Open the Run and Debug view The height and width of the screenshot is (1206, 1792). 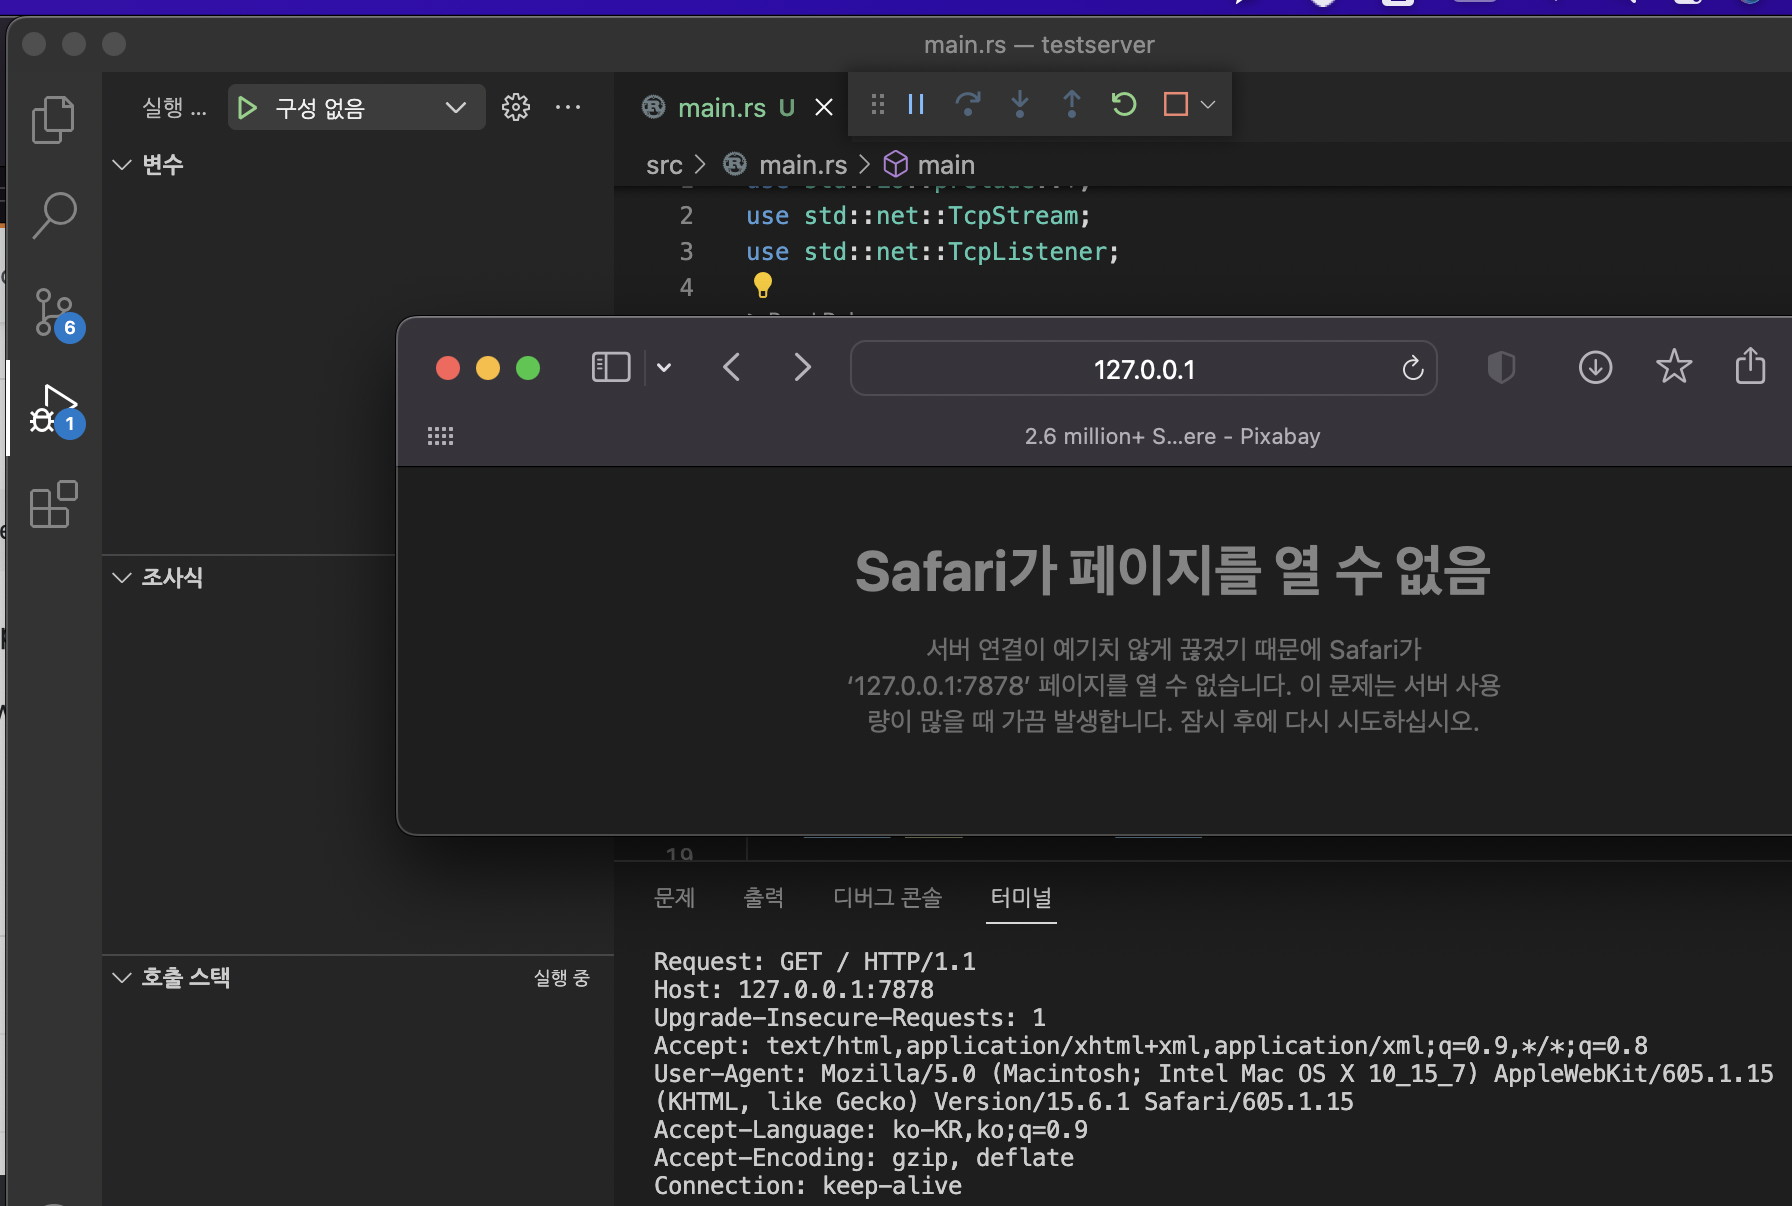click(55, 409)
